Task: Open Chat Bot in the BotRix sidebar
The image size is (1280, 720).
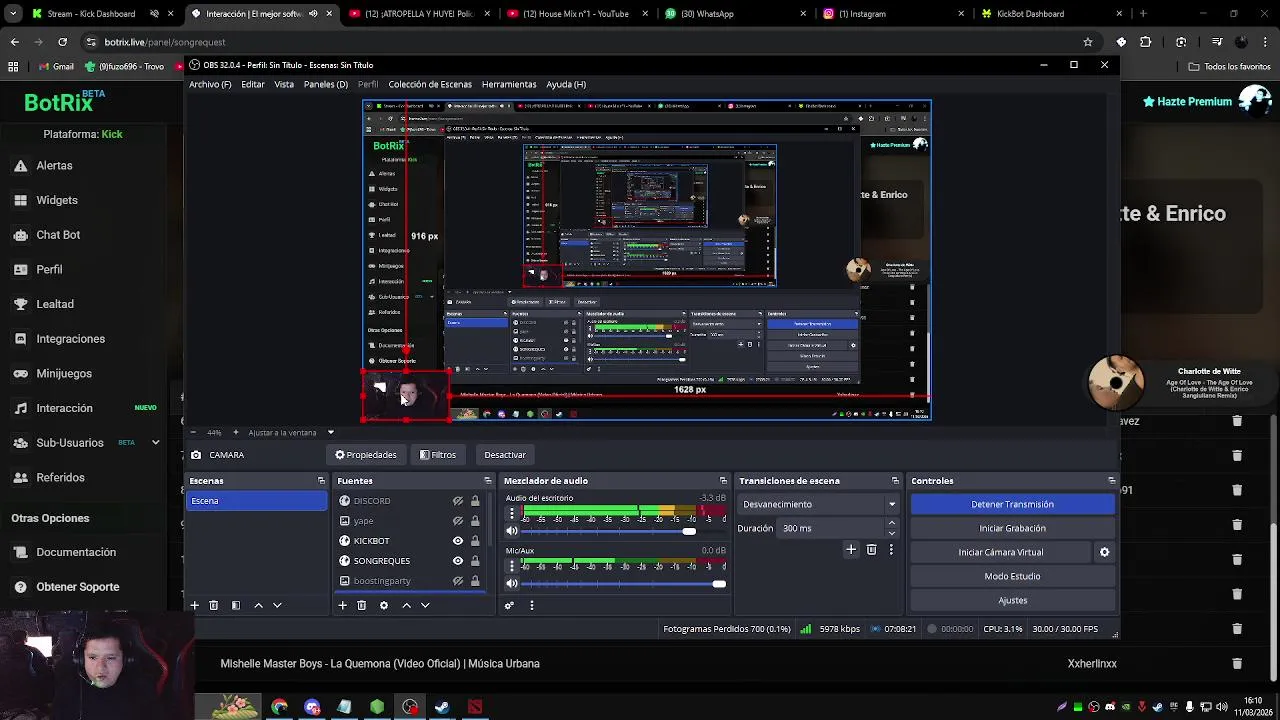Action: pyautogui.click(x=58, y=234)
